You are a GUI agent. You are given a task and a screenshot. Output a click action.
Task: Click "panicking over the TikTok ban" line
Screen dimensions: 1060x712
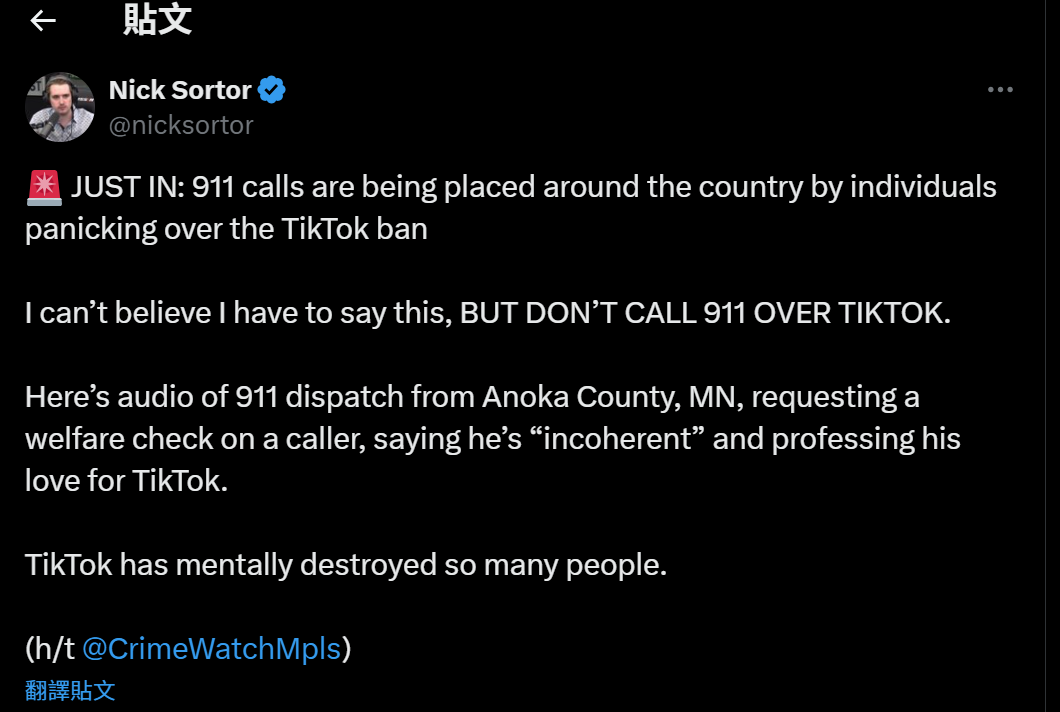click(226, 229)
